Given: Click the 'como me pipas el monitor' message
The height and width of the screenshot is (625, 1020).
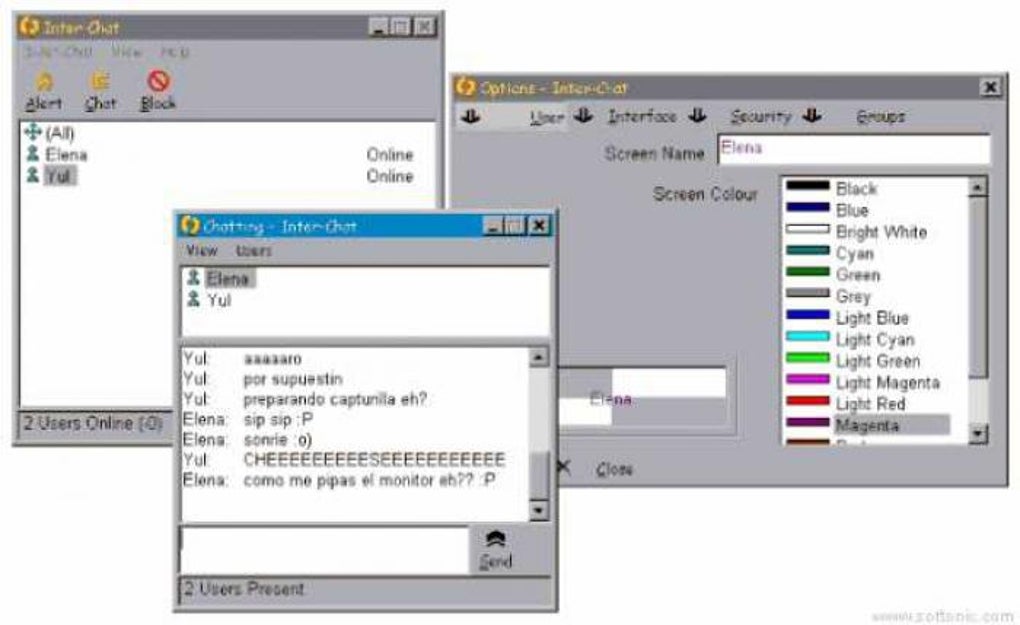Looking at the screenshot, I should pos(369,480).
